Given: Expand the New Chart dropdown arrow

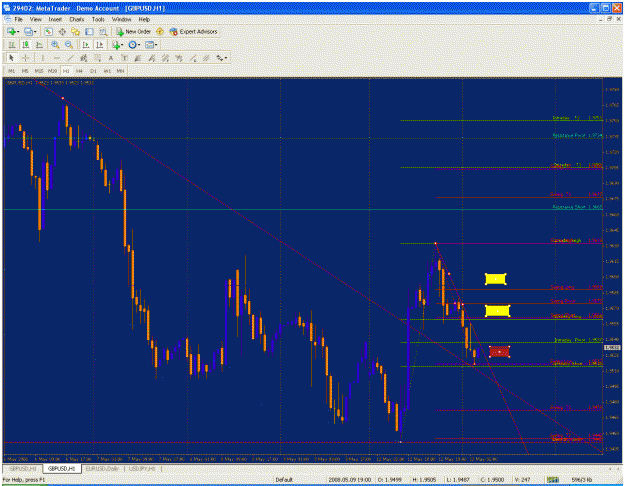Looking at the screenshot, I should point(18,32).
